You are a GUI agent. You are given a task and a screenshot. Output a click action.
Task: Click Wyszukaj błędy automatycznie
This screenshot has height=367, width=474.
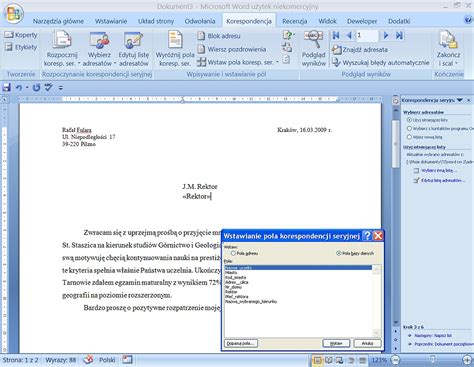pos(381,62)
